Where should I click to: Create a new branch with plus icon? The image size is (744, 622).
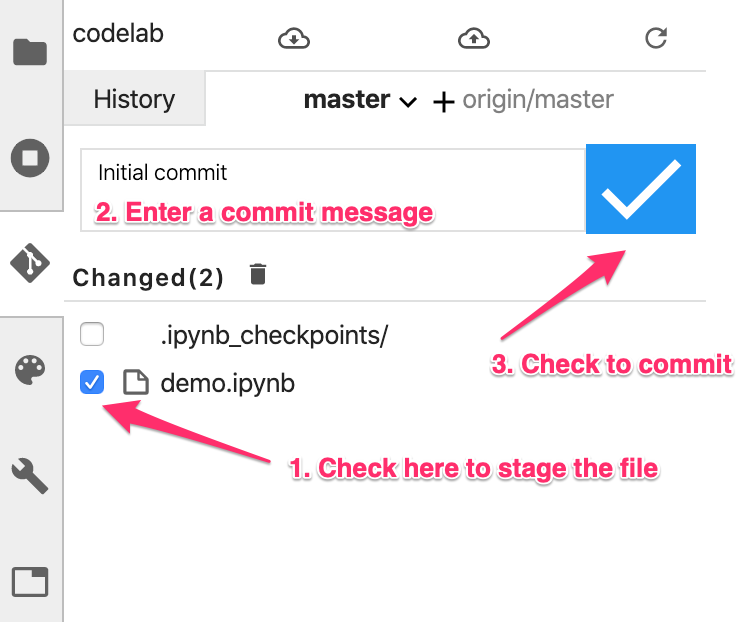pos(443,101)
